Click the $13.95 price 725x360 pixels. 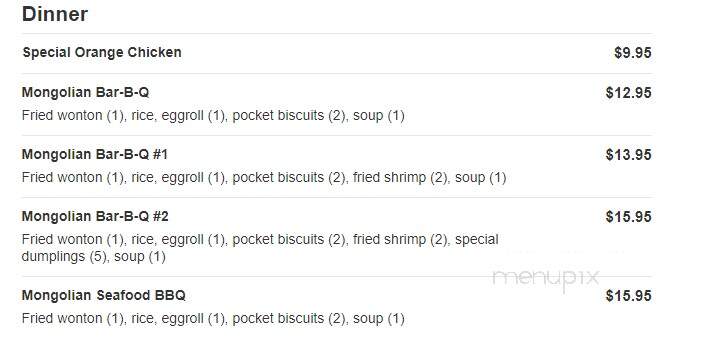coord(628,155)
